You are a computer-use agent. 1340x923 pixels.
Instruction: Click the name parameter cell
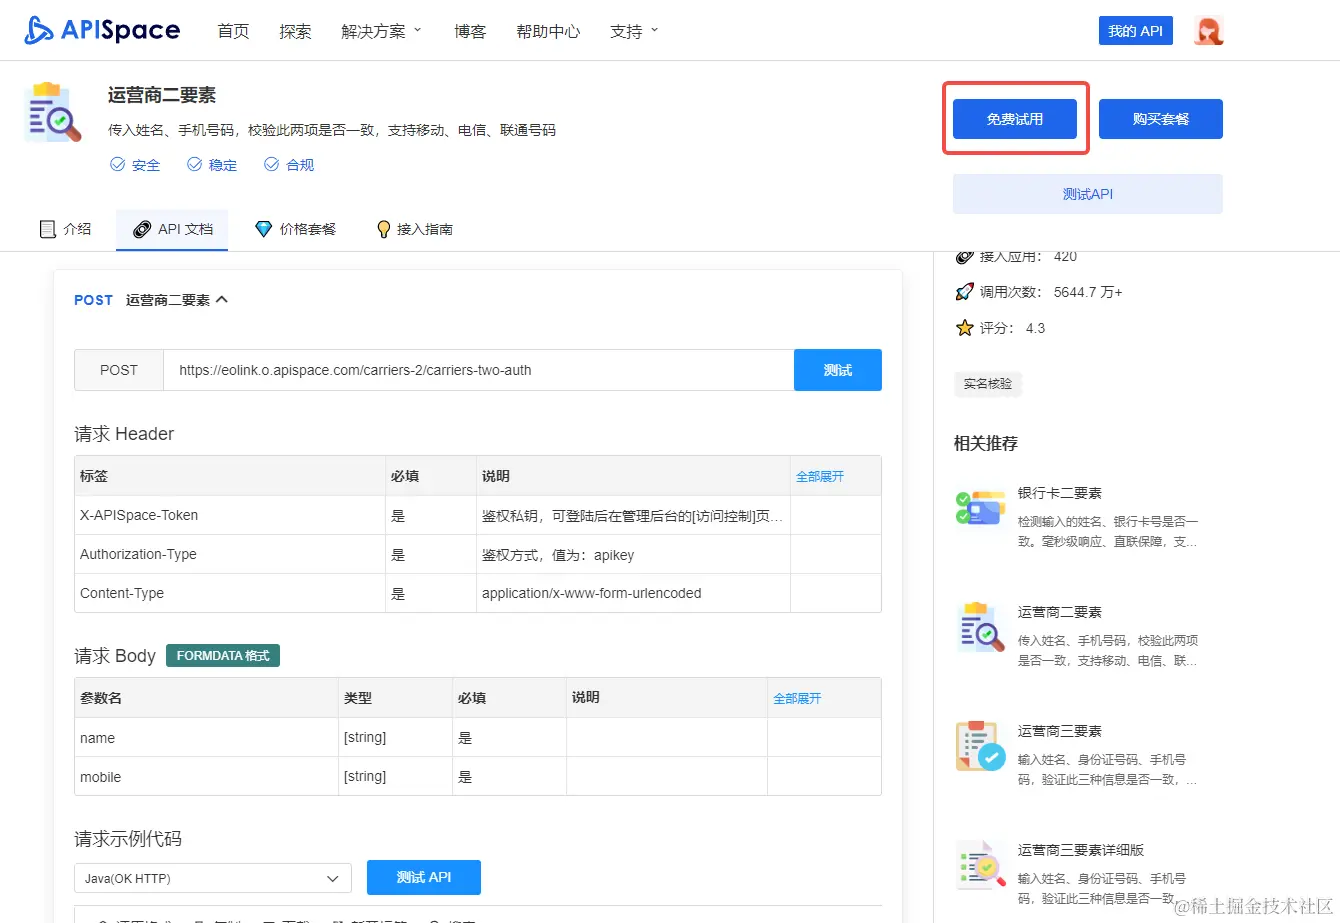click(206, 738)
